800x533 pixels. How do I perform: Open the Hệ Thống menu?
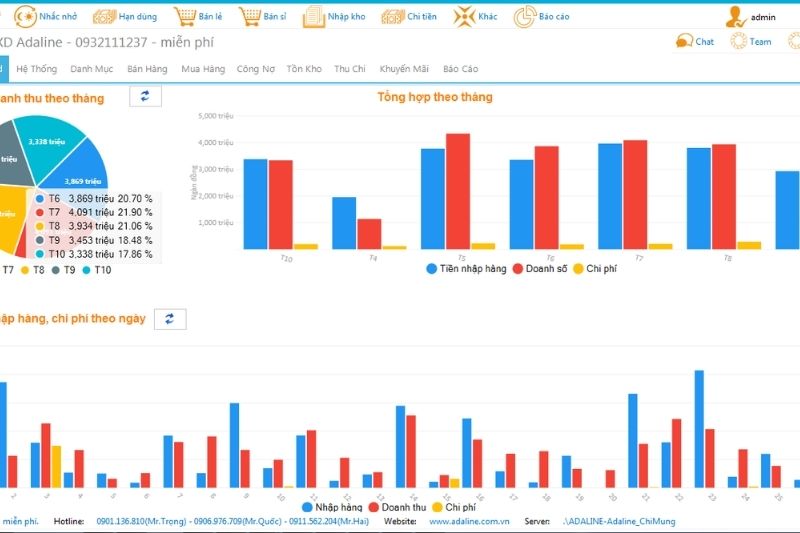(37, 69)
